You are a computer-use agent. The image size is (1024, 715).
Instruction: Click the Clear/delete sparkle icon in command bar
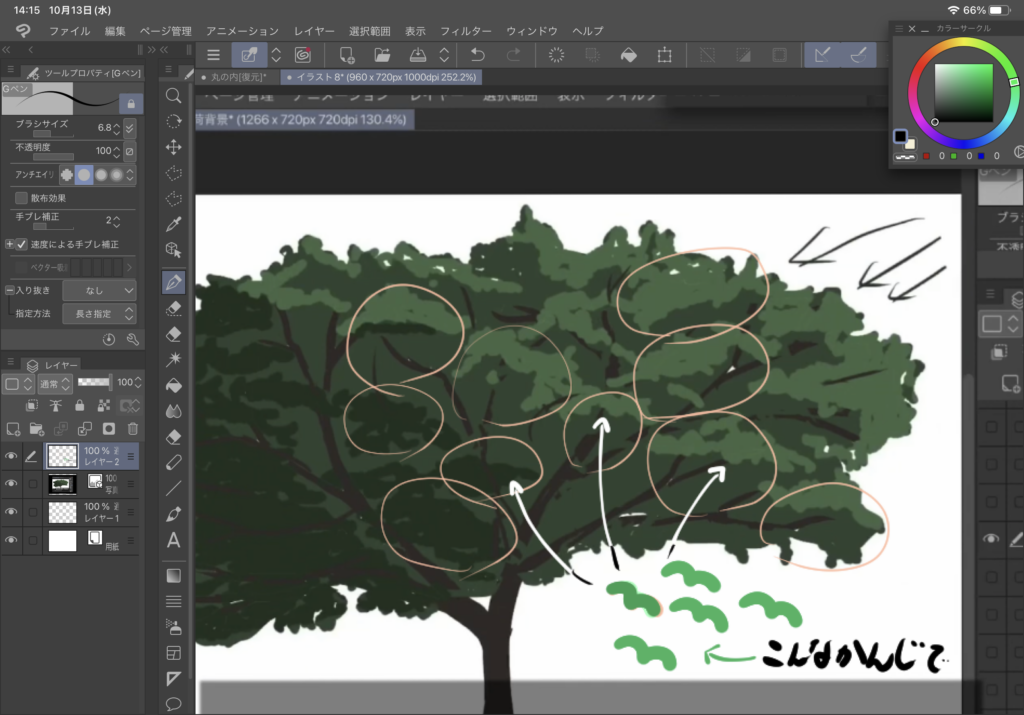(556, 55)
